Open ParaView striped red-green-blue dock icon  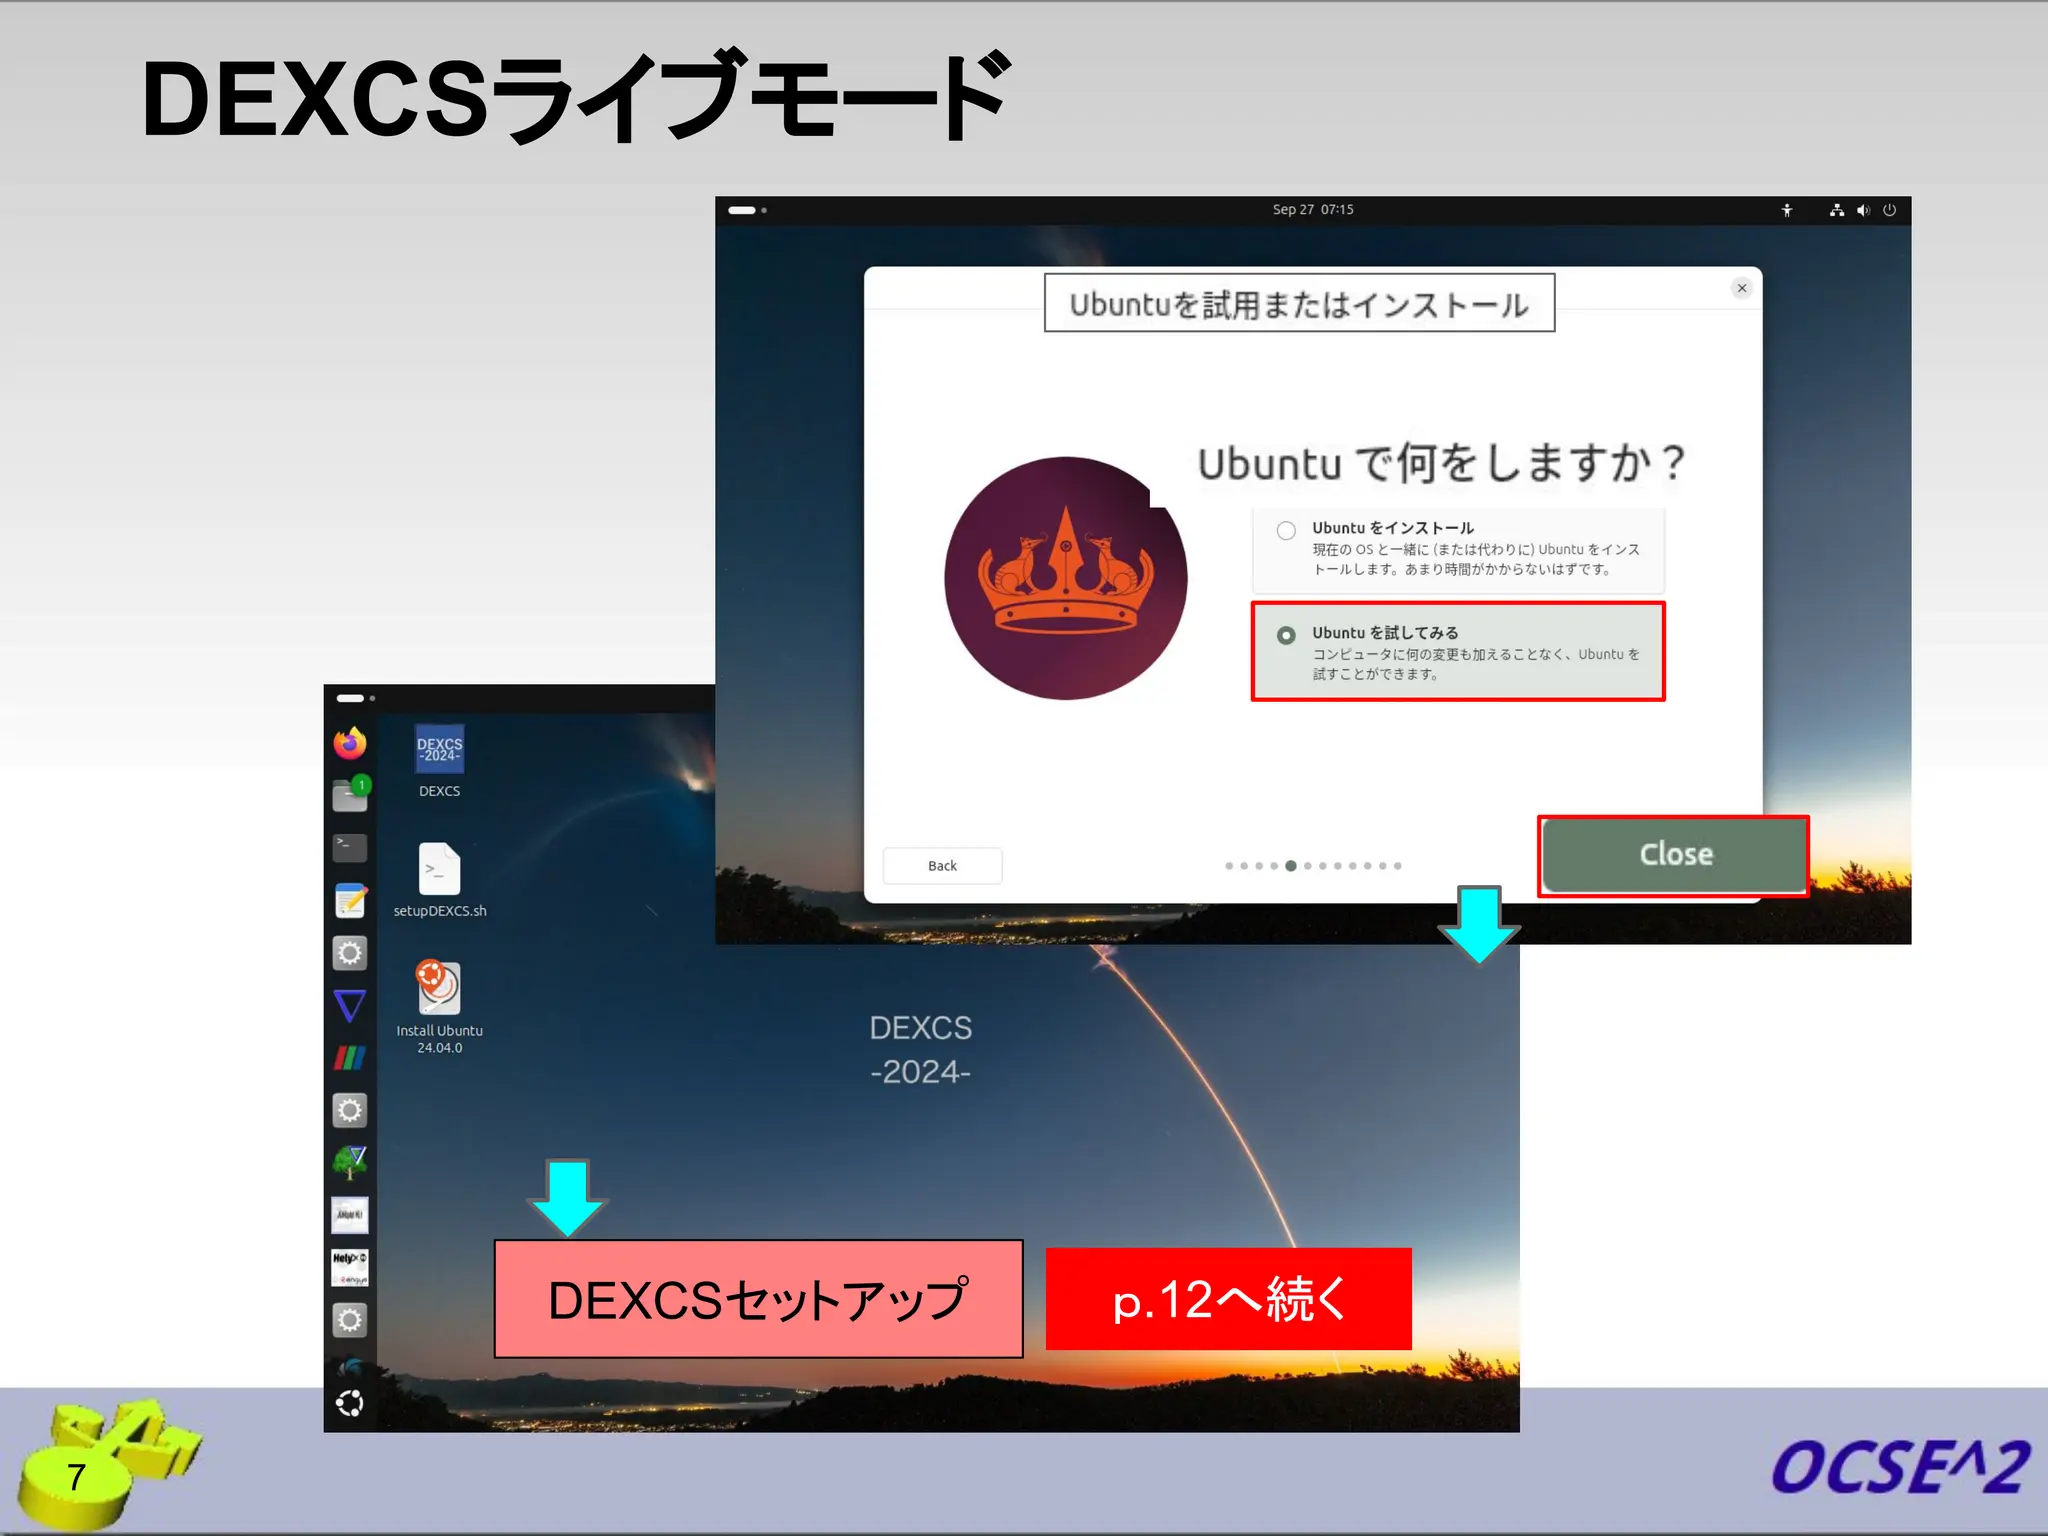[x=350, y=1057]
